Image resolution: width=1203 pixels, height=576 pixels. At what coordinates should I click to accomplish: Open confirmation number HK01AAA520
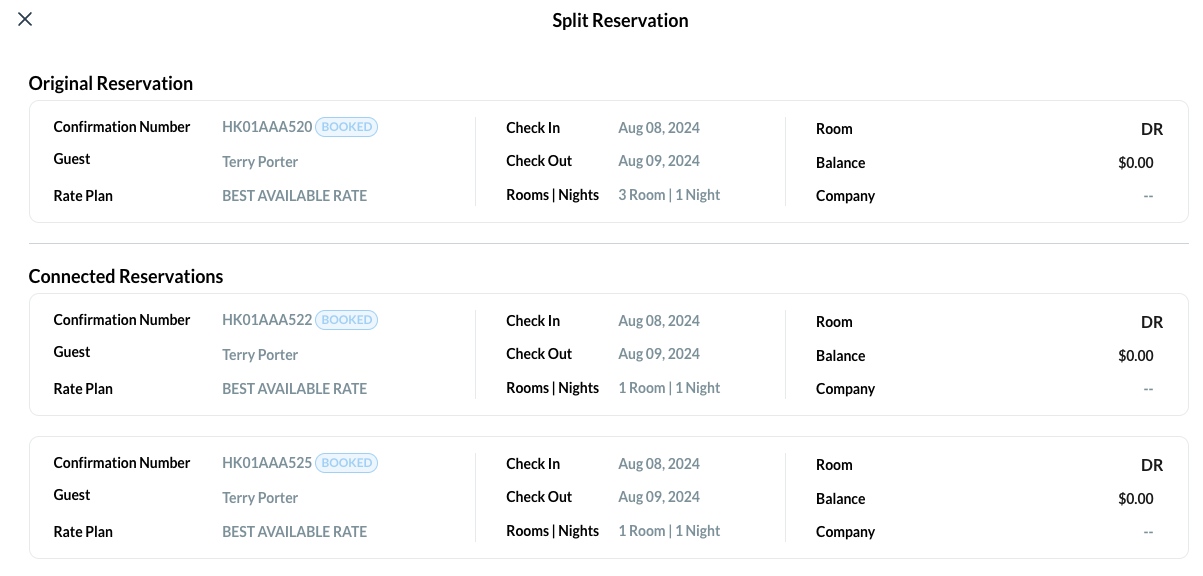point(267,127)
